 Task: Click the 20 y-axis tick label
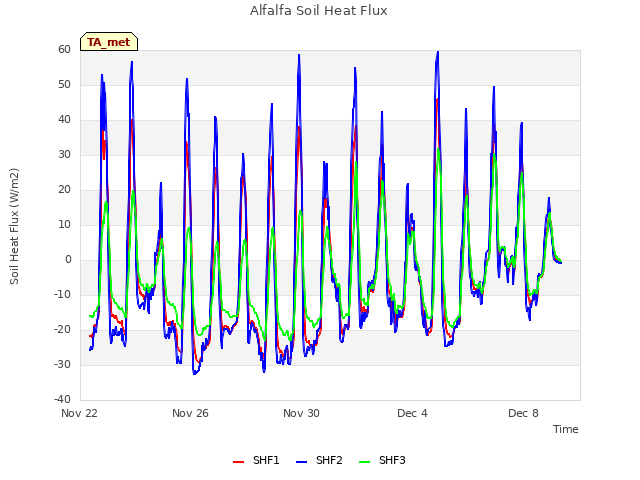point(64,189)
